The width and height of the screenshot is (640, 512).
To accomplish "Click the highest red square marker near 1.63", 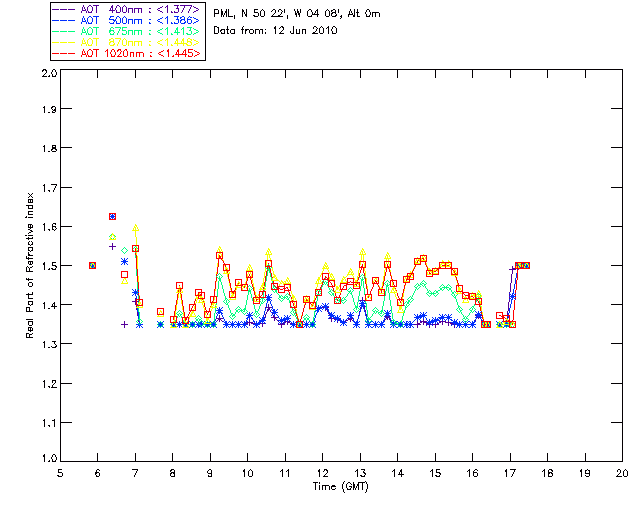I will click(113, 216).
